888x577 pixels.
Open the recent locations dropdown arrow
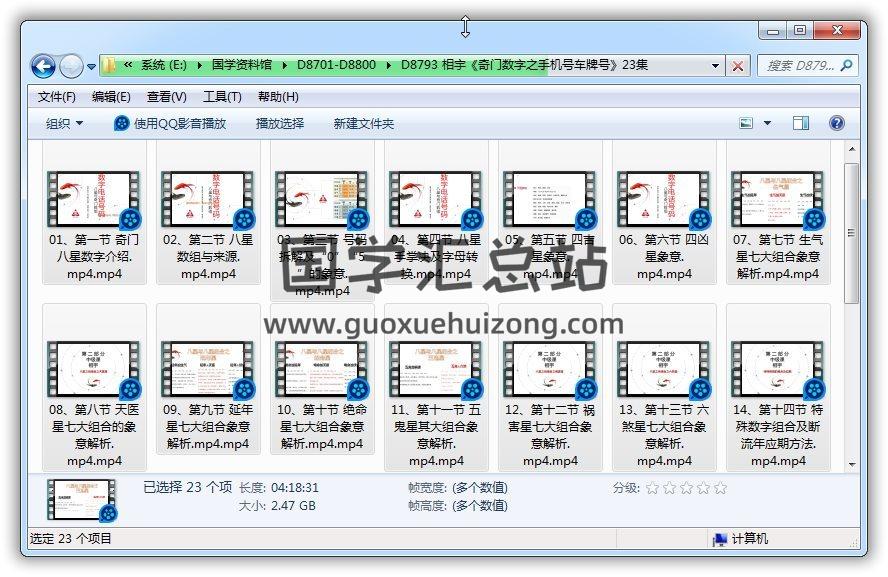point(91,67)
